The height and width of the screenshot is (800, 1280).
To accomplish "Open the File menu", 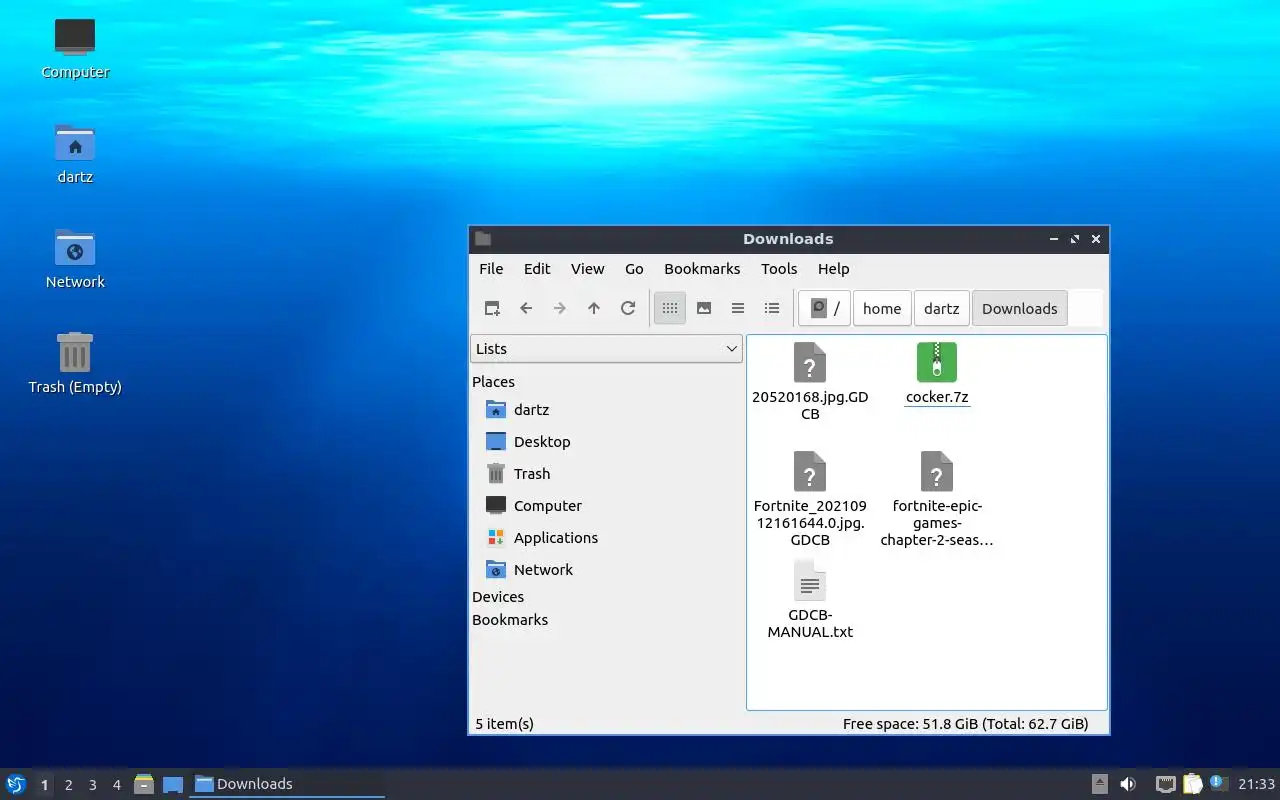I will point(491,269).
